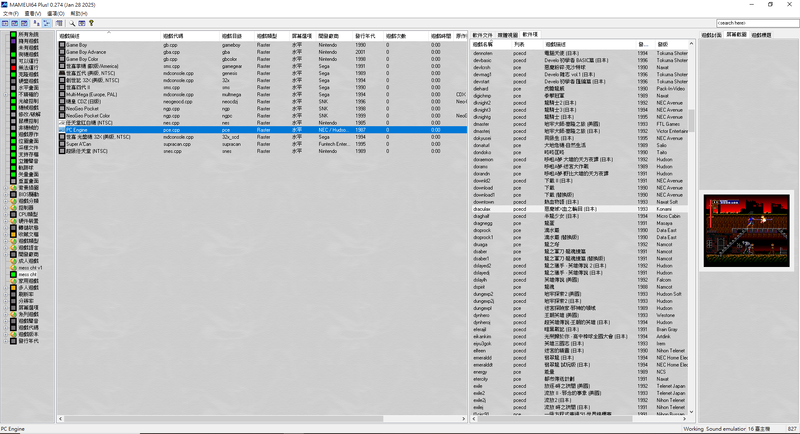This screenshot has width=800, height=434.
Task: Click the toolbar icon between magnifier and help
Action: click(82, 23)
